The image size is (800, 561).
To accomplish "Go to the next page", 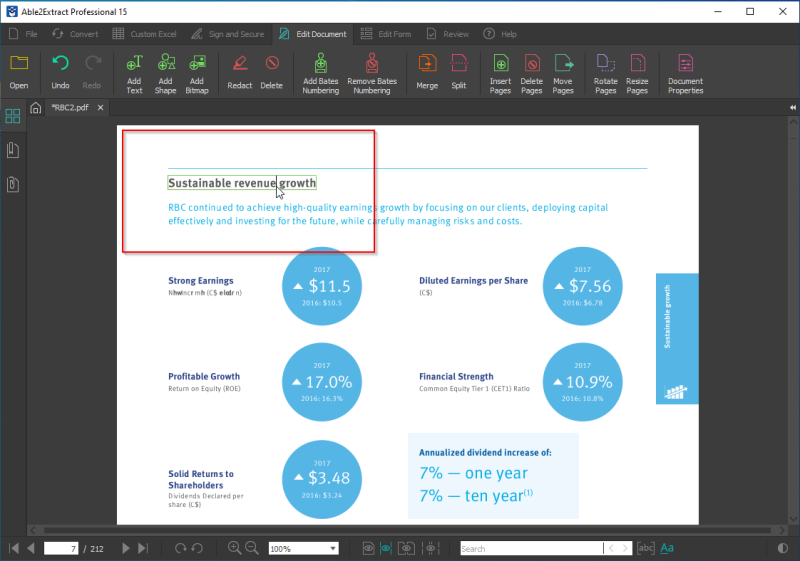I will coord(126,548).
